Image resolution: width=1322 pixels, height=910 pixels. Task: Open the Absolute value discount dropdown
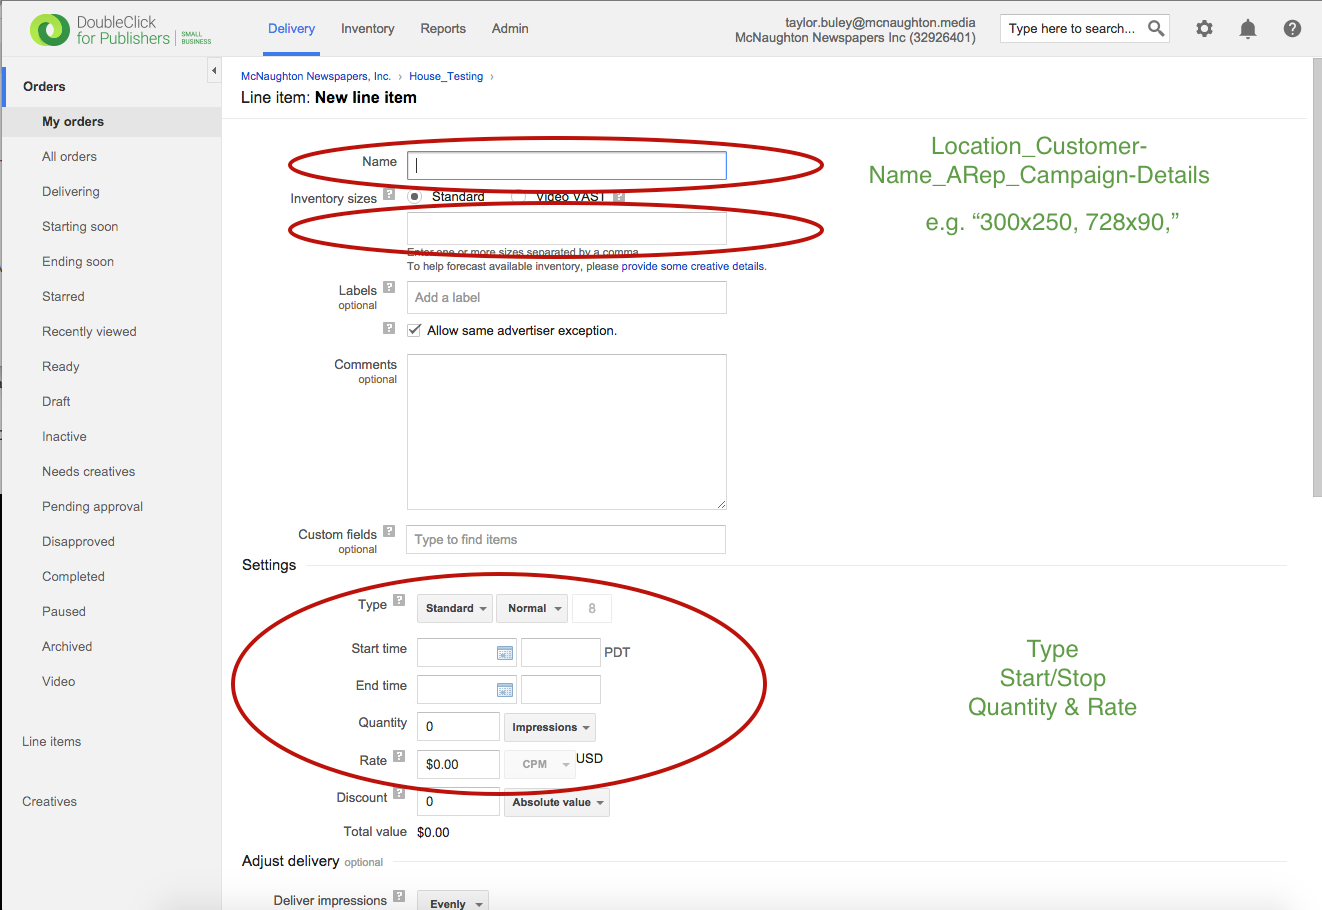click(557, 802)
